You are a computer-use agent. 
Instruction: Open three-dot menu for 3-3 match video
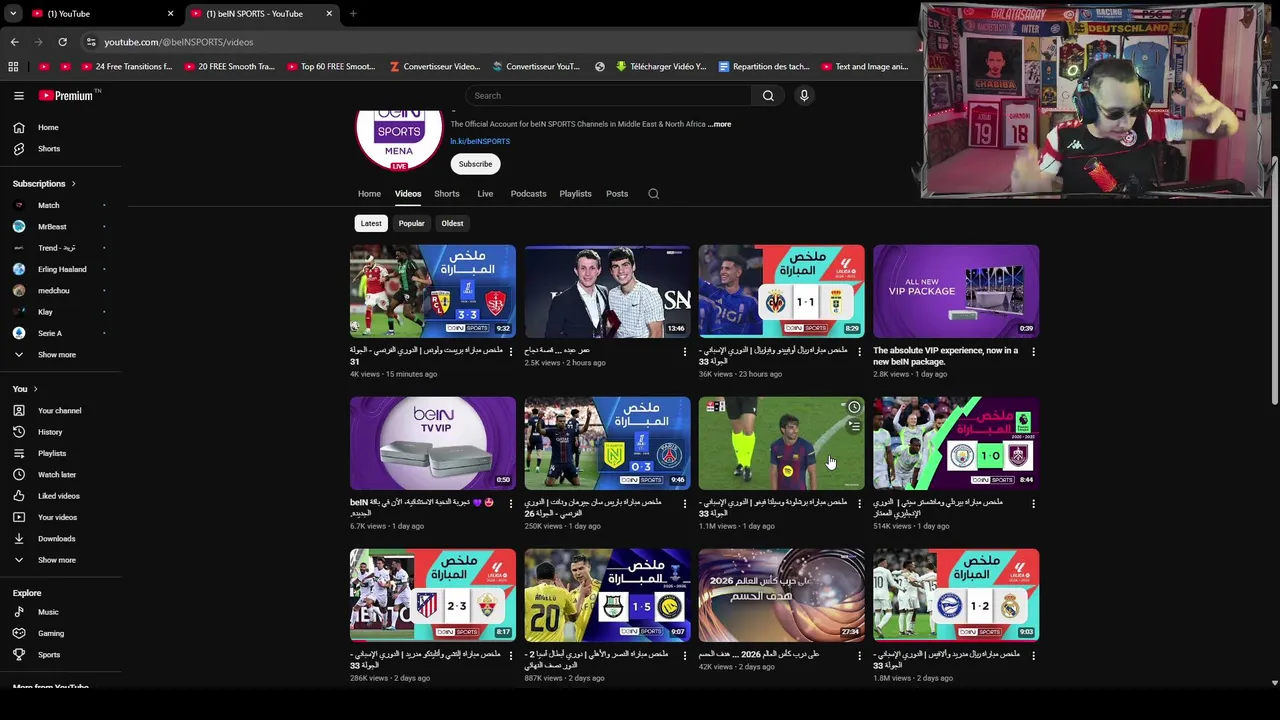coord(511,351)
